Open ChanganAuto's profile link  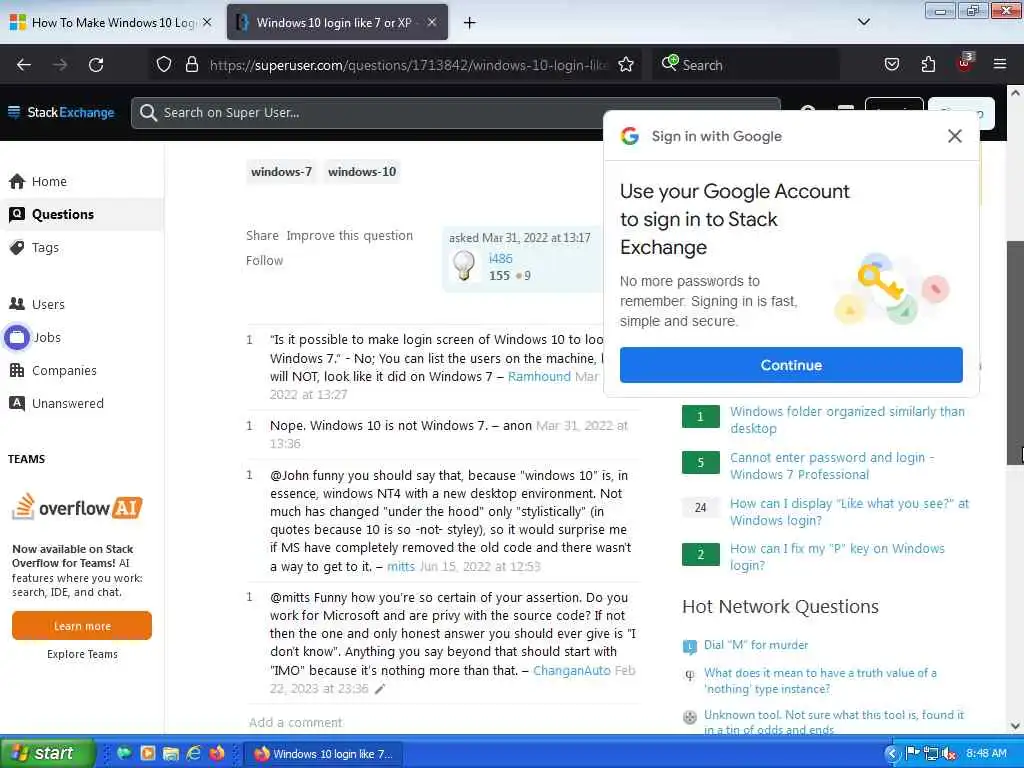571,670
